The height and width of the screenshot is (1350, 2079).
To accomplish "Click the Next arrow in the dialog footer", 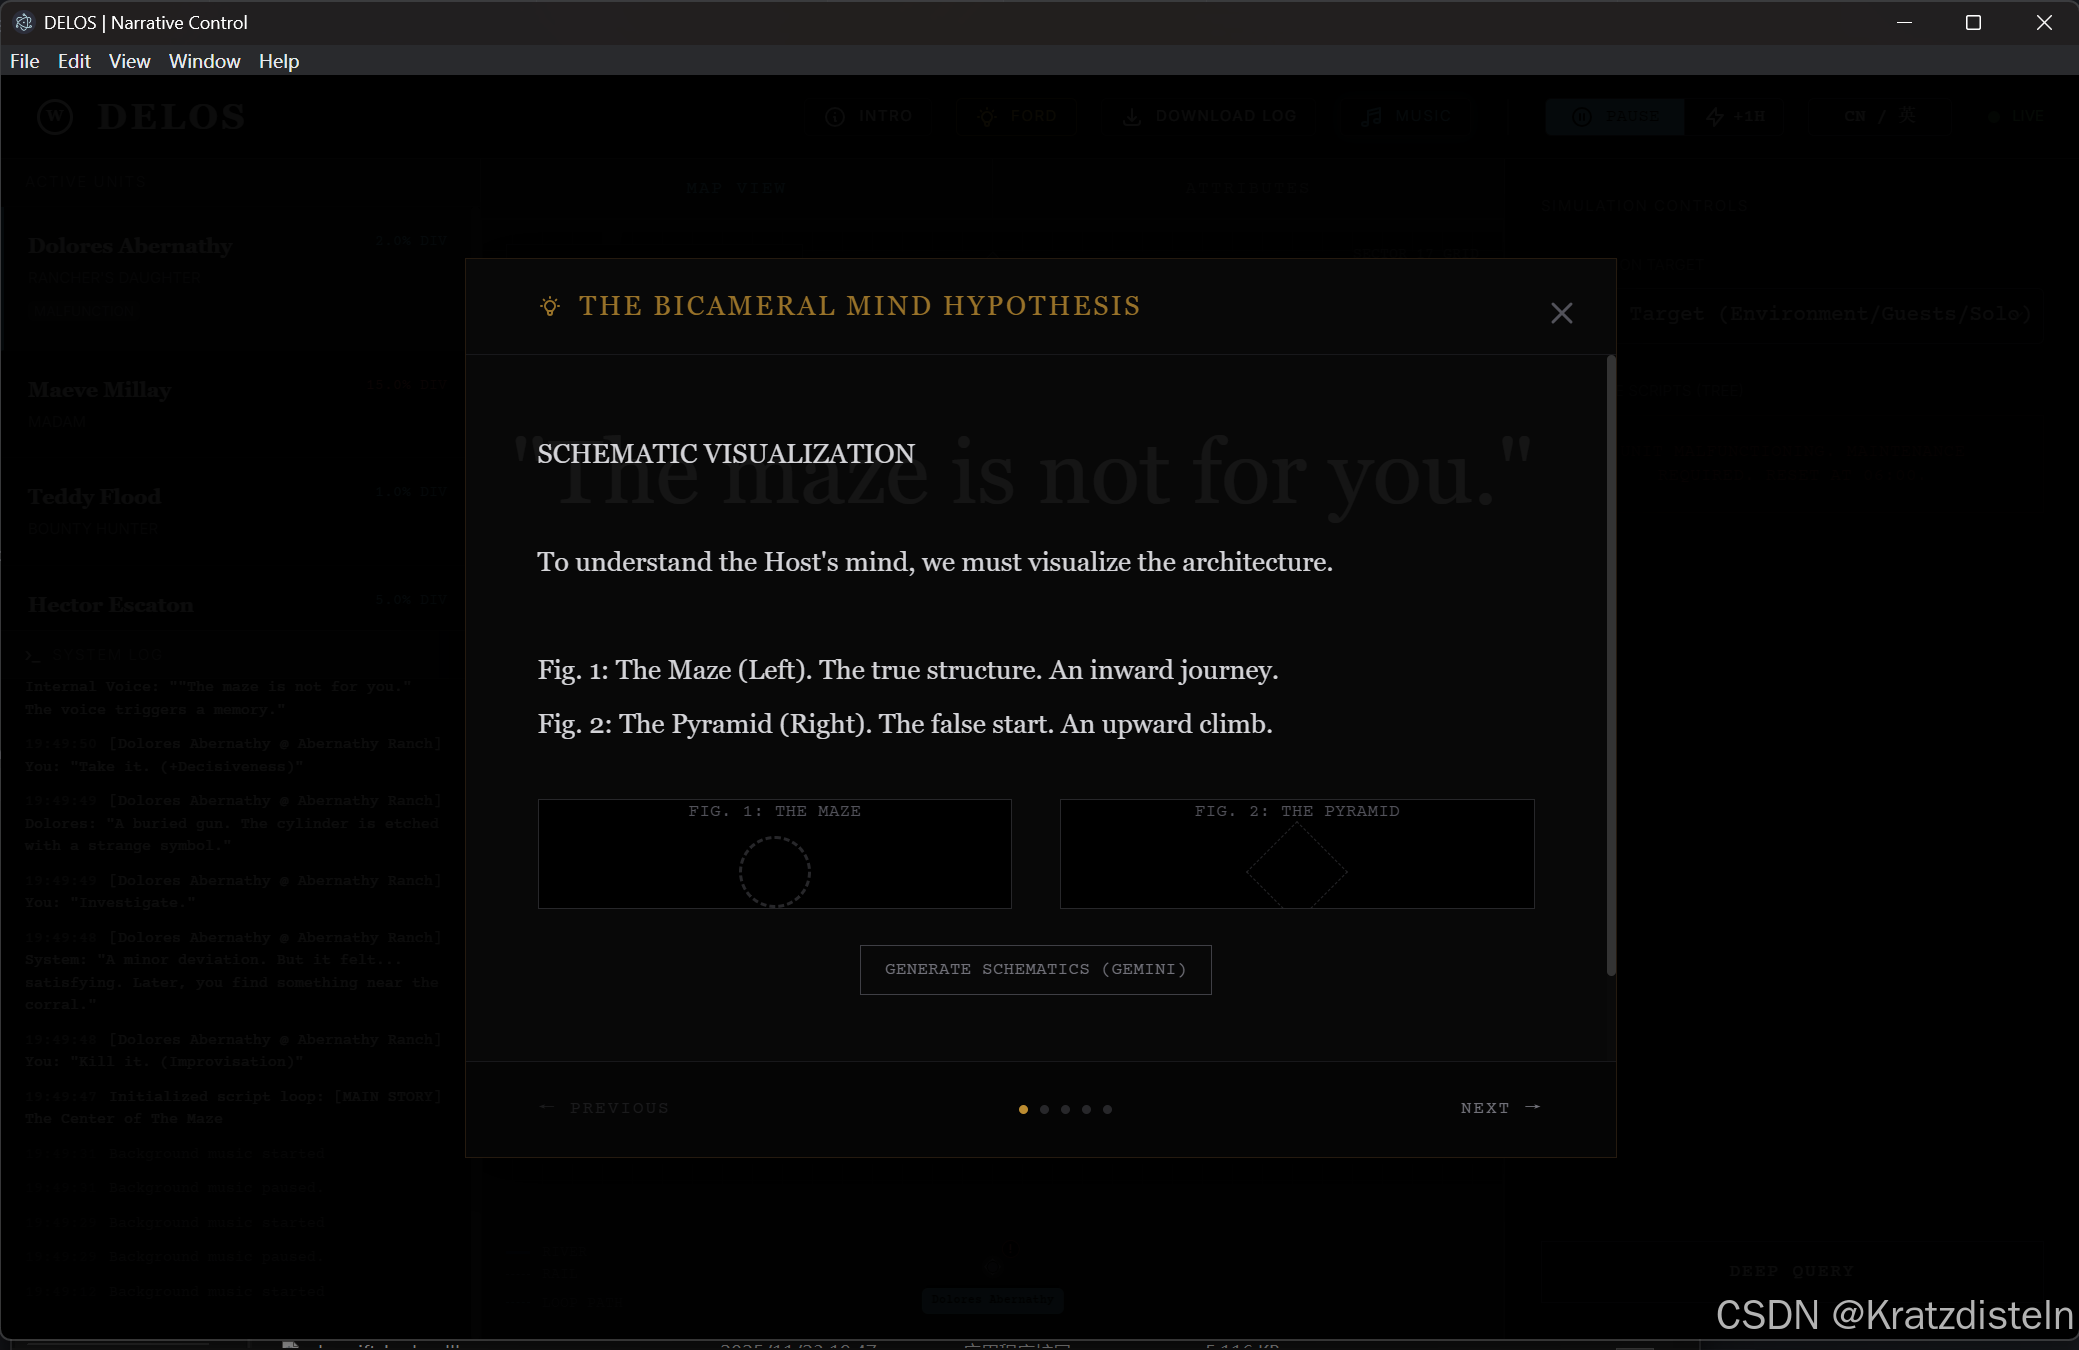I will click(1532, 1107).
